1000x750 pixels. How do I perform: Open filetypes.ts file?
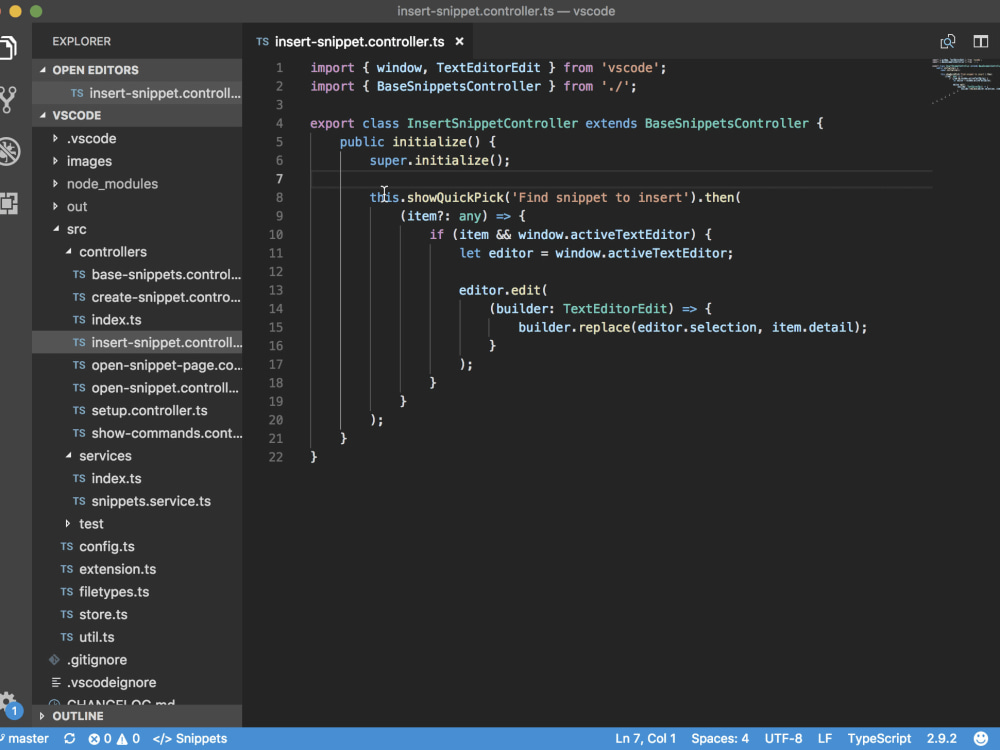click(137, 592)
